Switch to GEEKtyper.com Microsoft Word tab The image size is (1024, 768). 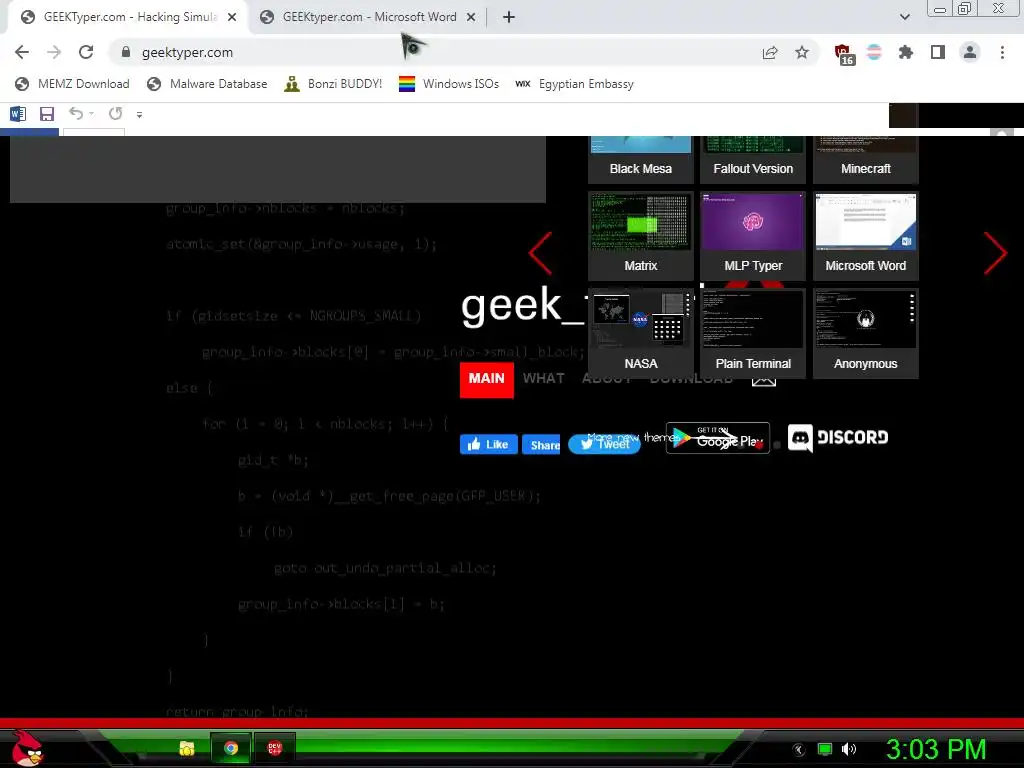tap(369, 17)
